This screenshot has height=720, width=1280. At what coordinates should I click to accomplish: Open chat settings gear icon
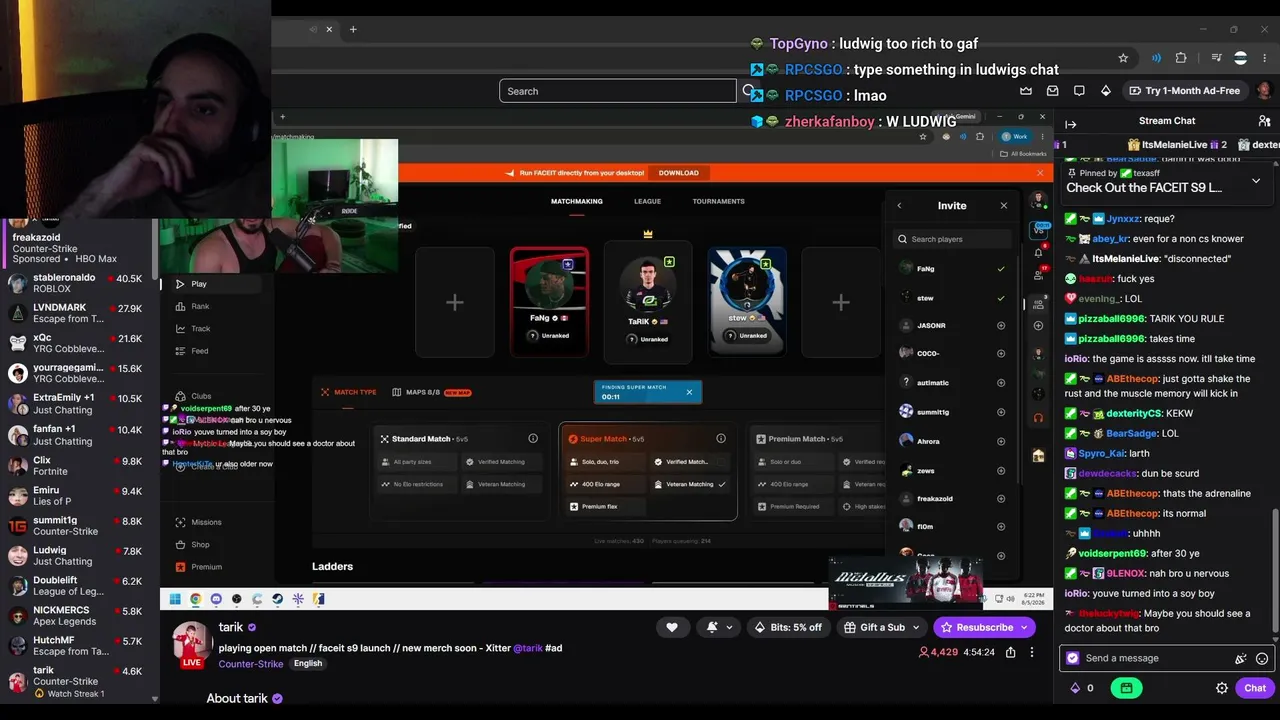point(1221,688)
